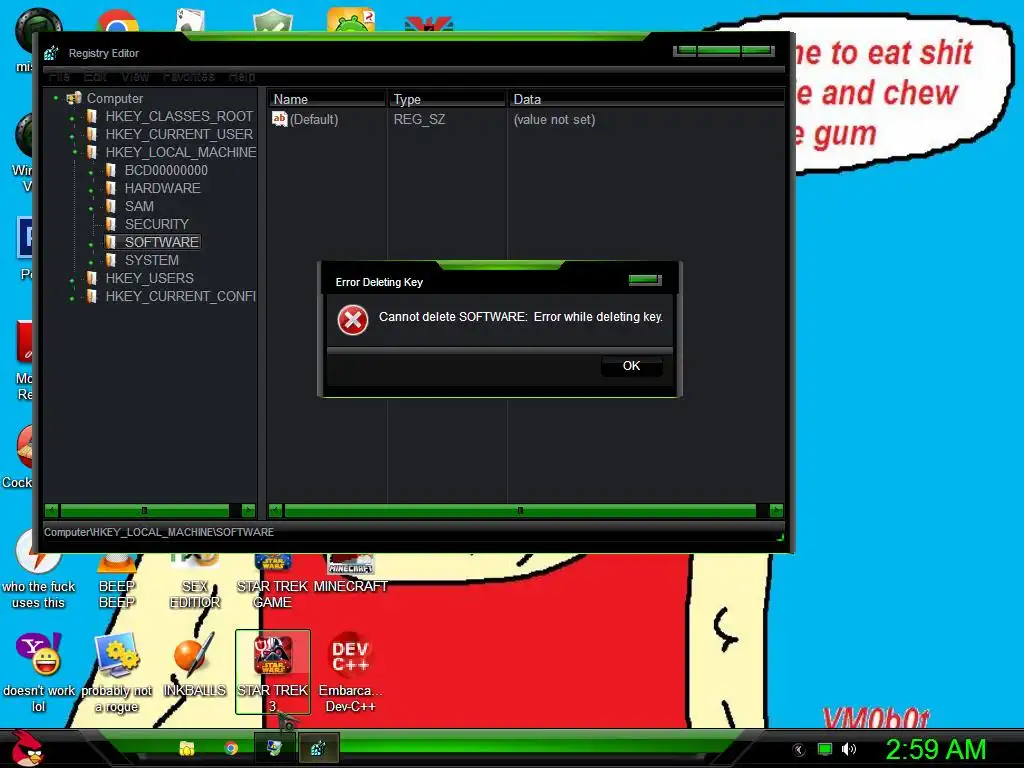
Task: Expand the HKEY_CLASSES_ROOT key
Action: point(73,118)
